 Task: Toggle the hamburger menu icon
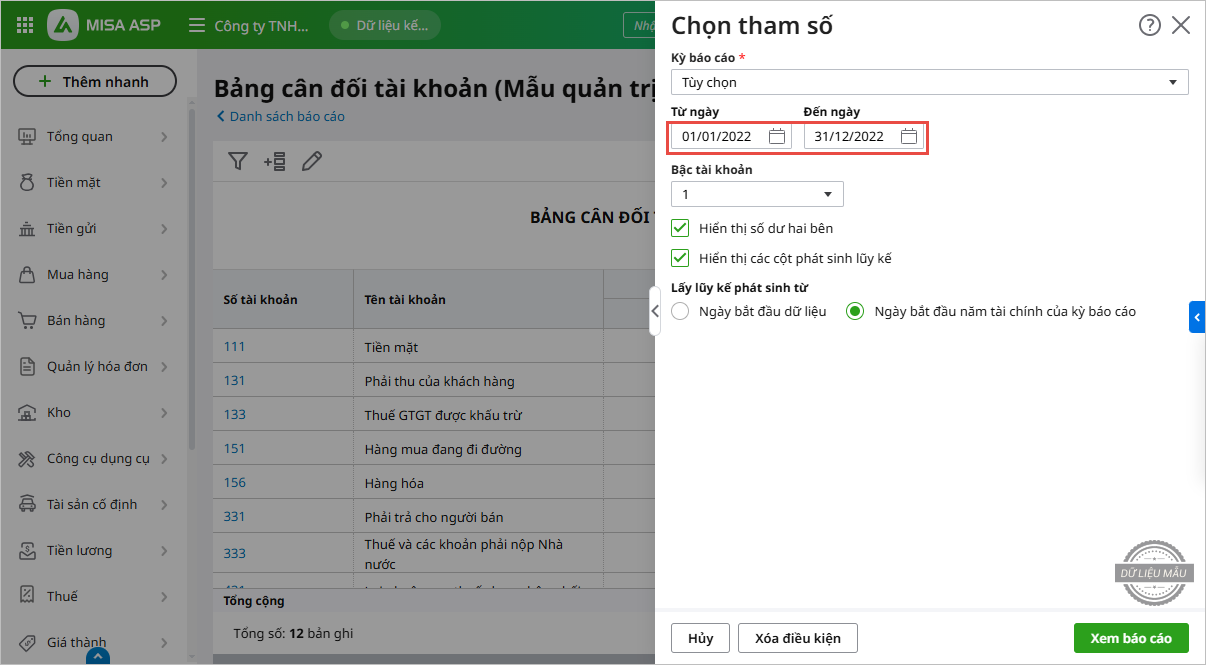[196, 25]
